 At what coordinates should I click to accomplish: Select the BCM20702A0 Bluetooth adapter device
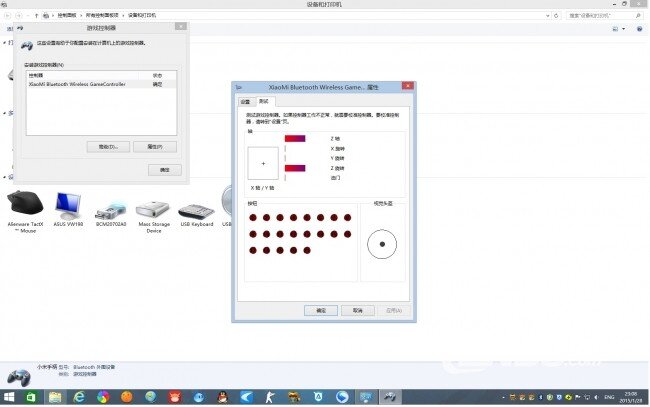click(111, 213)
